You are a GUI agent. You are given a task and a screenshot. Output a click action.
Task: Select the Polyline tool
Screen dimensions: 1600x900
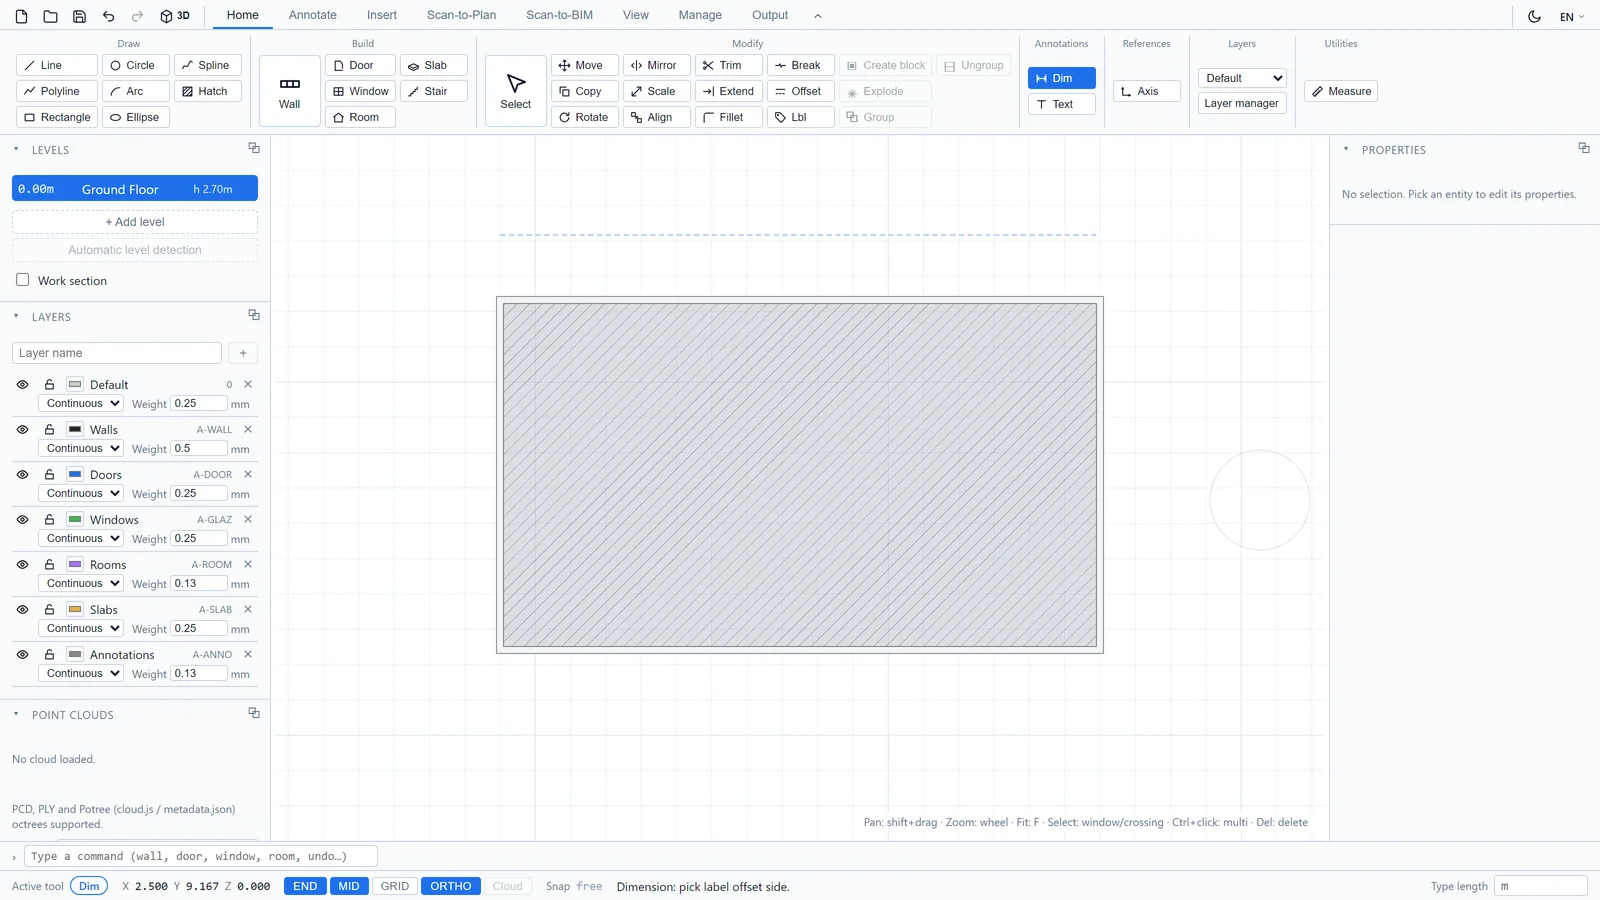point(57,91)
